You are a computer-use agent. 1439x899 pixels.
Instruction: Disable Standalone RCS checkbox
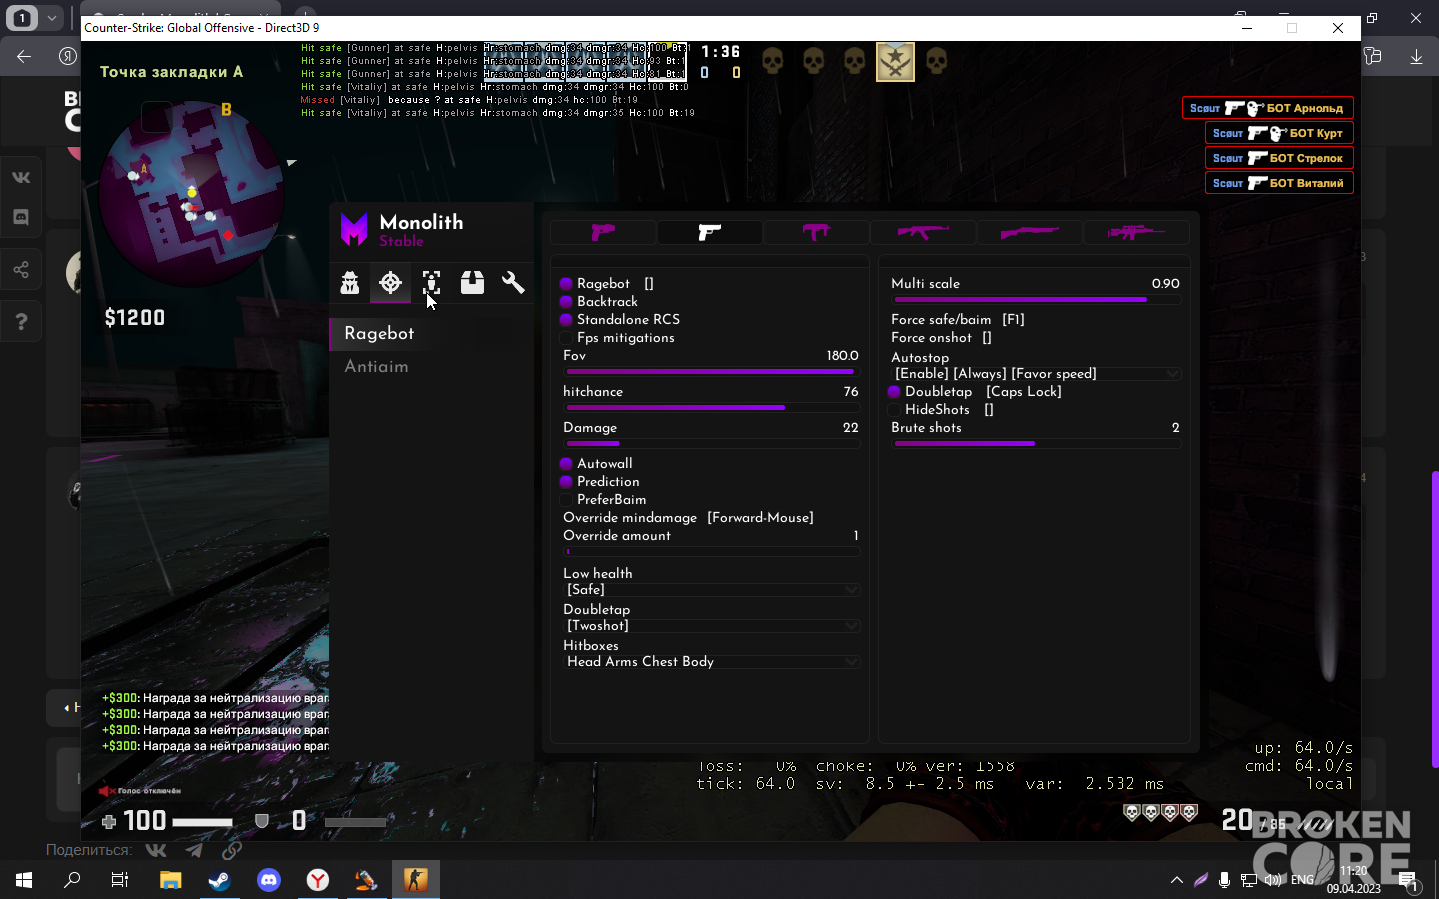(x=566, y=320)
